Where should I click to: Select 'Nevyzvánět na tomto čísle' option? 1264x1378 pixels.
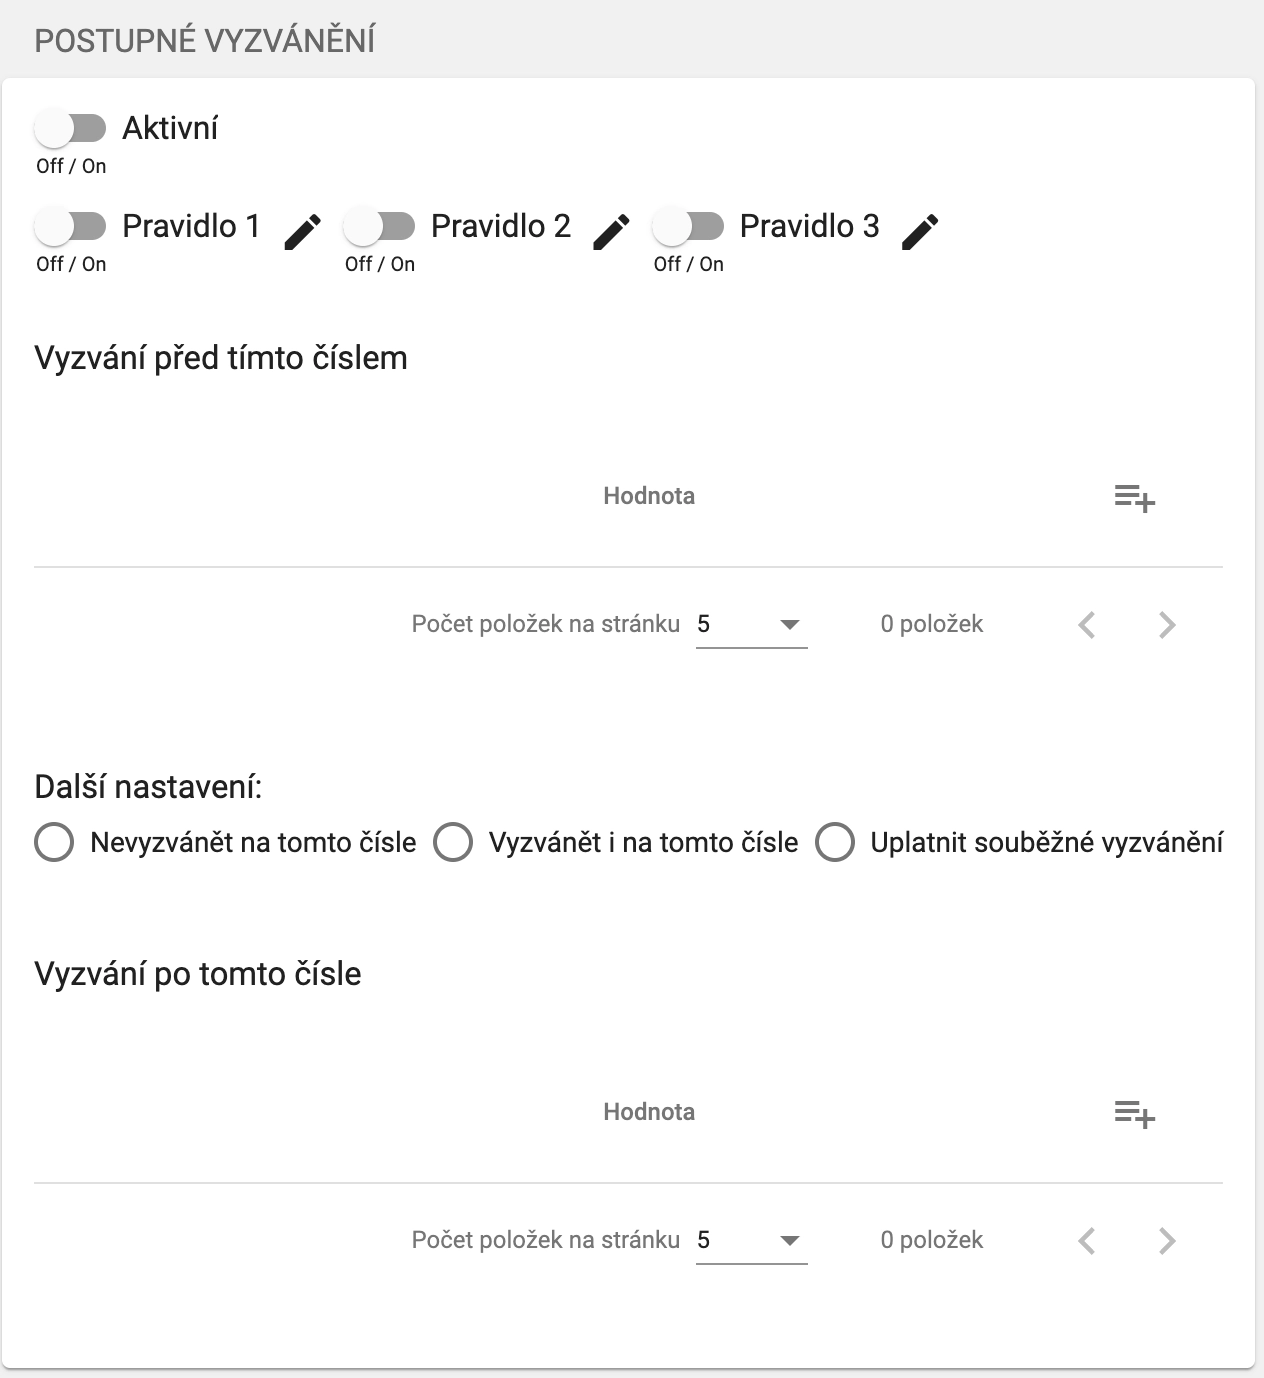coord(55,842)
